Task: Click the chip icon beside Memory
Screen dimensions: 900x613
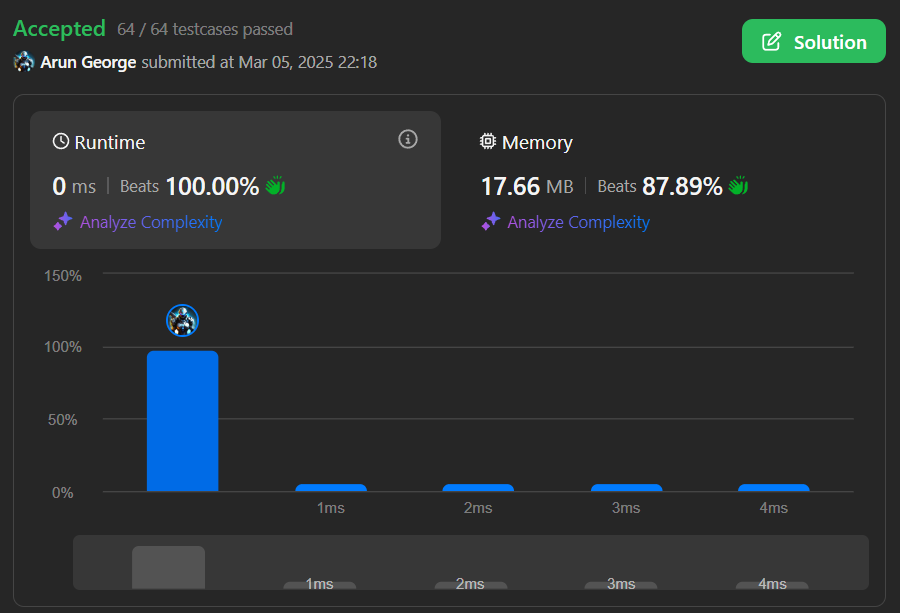Action: point(488,142)
